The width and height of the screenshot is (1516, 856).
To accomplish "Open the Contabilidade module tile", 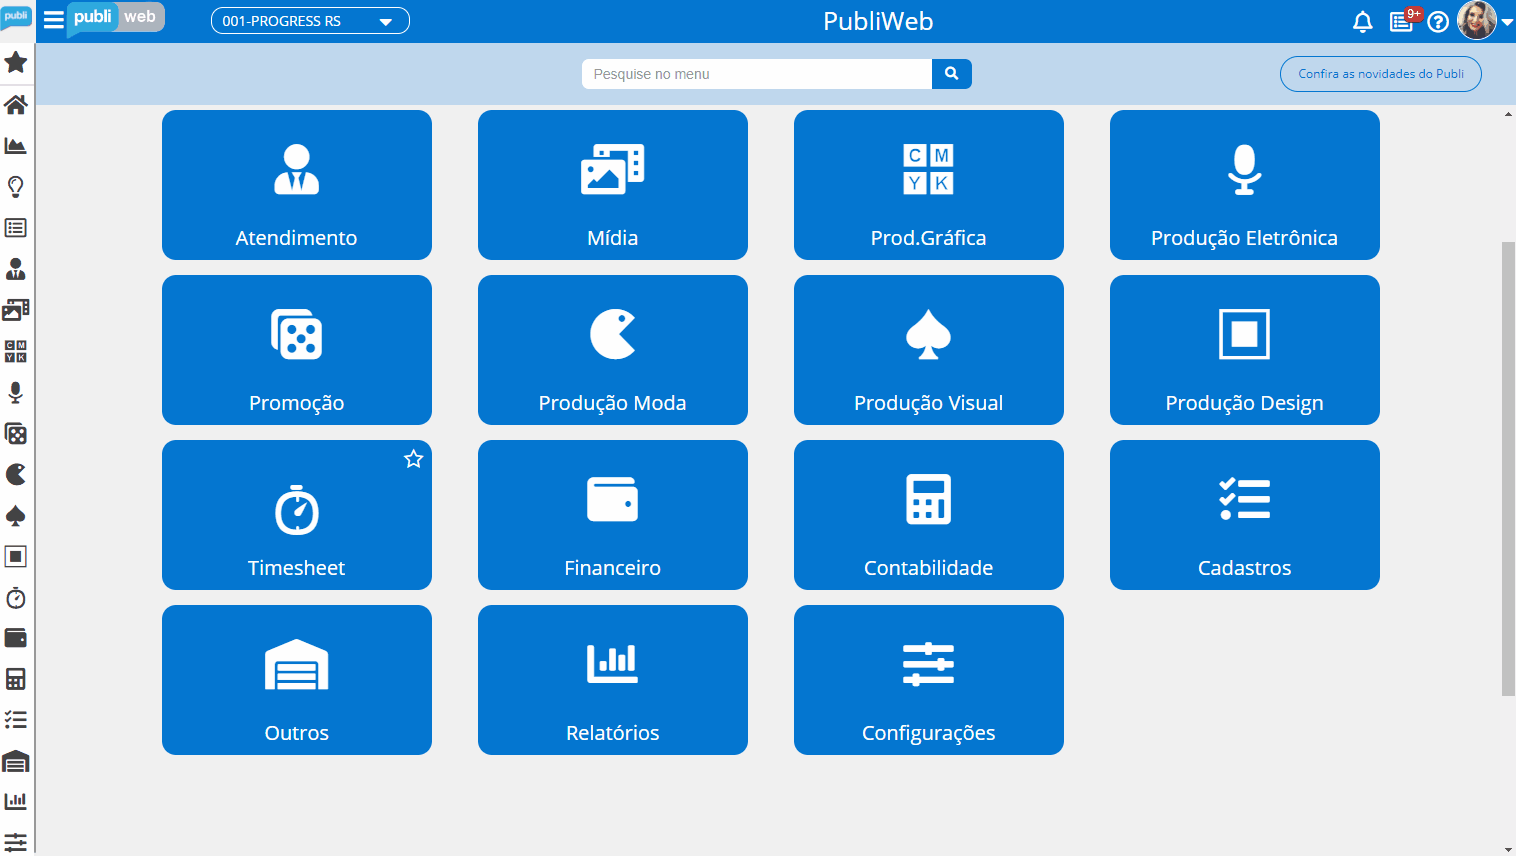I will (x=929, y=515).
